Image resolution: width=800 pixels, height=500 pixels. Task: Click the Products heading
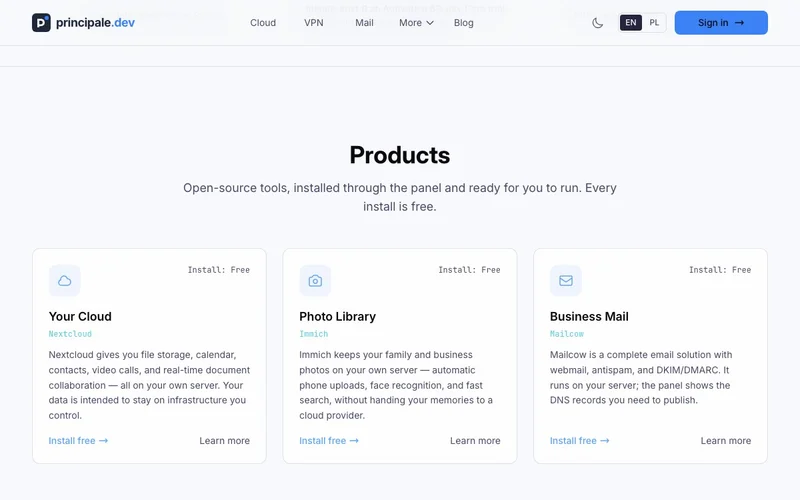[x=399, y=155]
